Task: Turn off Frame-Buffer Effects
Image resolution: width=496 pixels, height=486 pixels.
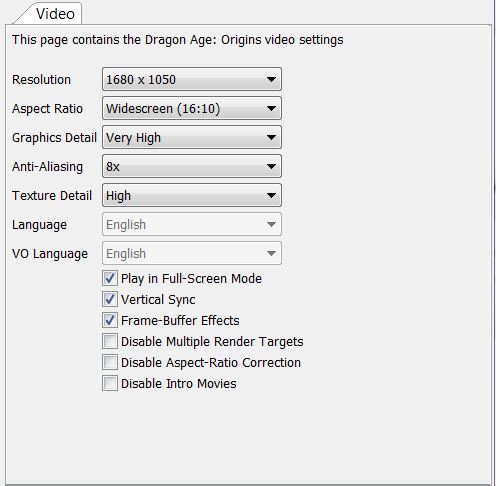Action: (110, 320)
